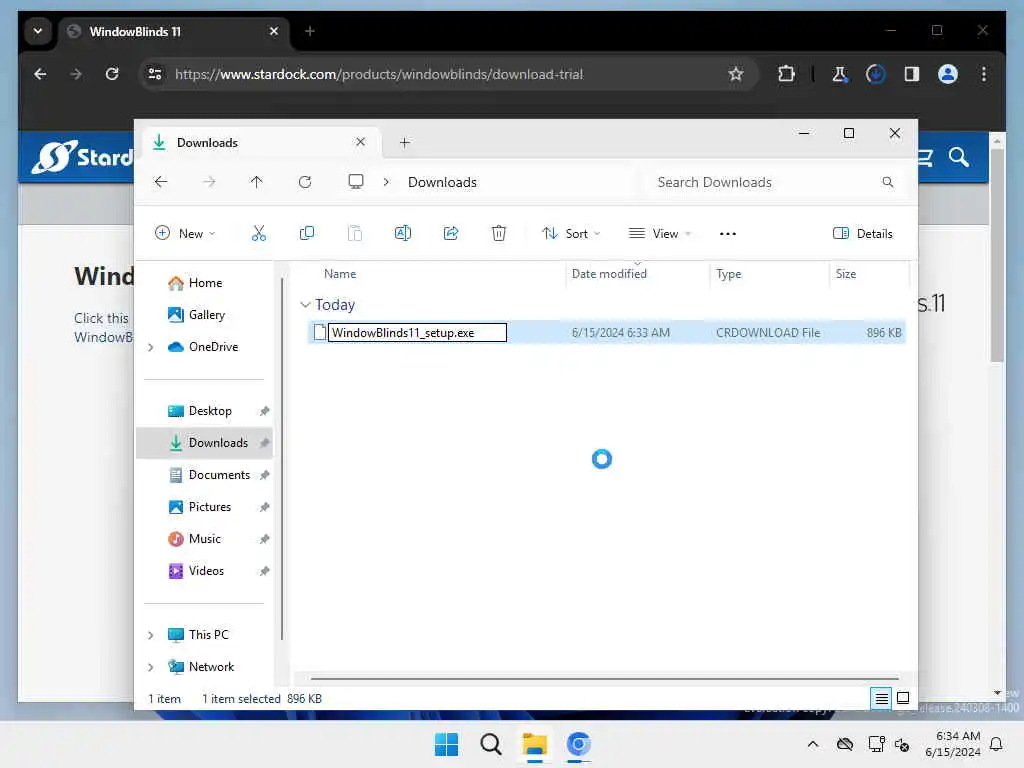
Task: Close the Downloads Explorer tab
Action: [x=360, y=142]
